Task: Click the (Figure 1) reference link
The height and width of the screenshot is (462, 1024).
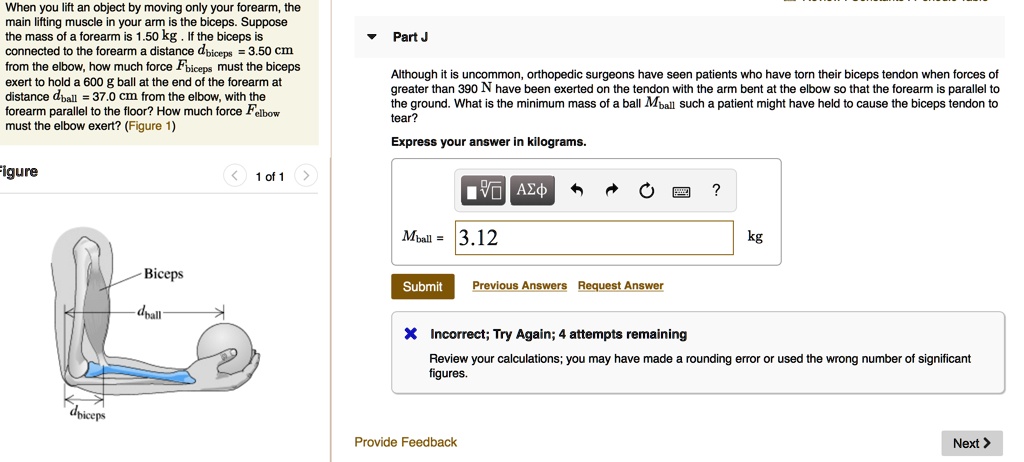Action: pyautogui.click(x=151, y=126)
